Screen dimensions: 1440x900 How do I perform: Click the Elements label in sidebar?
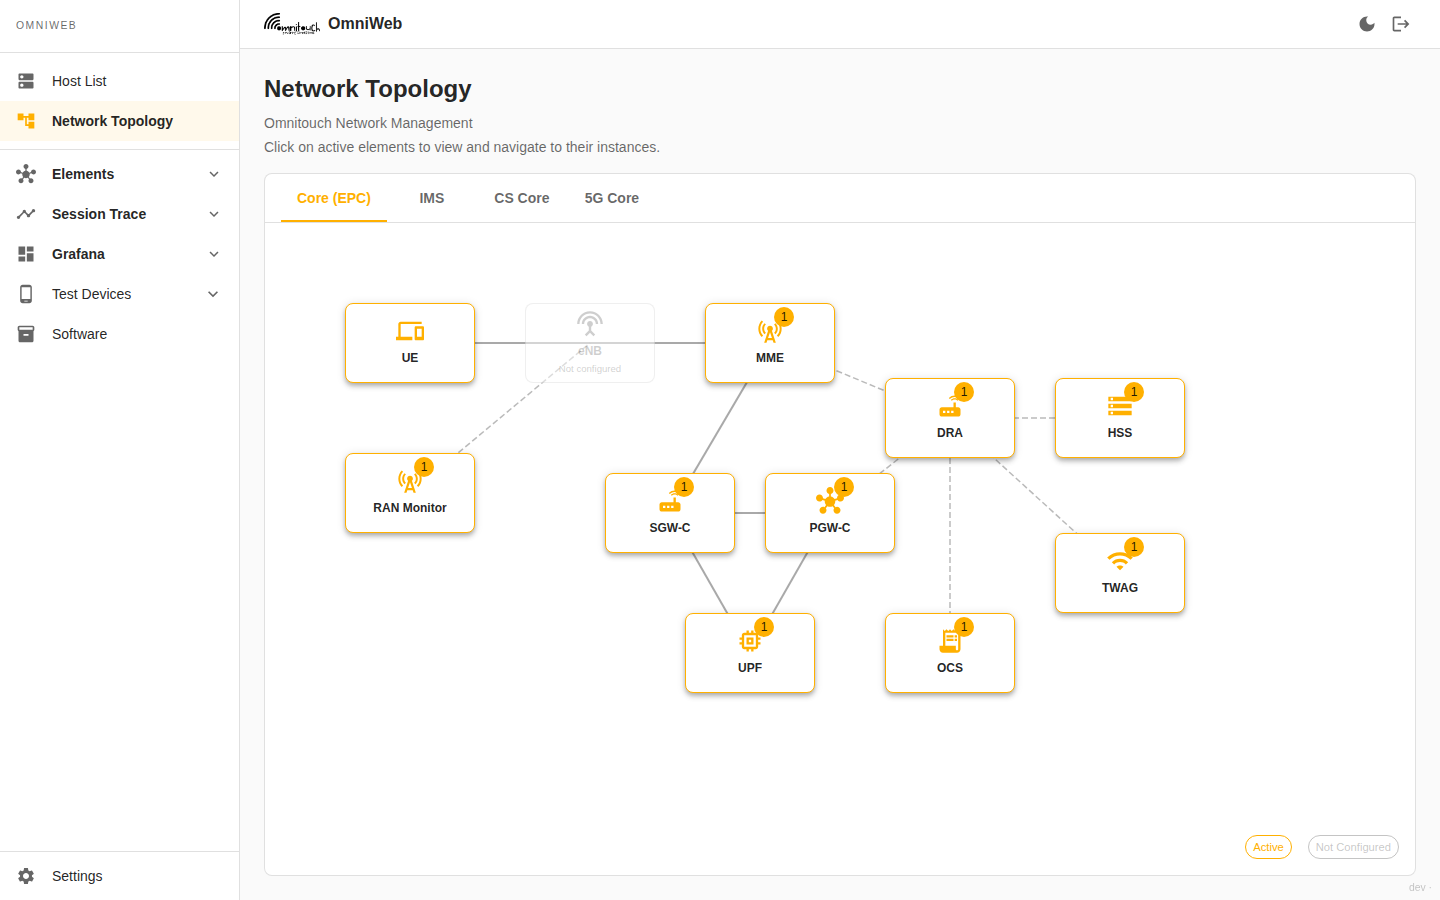click(x=83, y=174)
